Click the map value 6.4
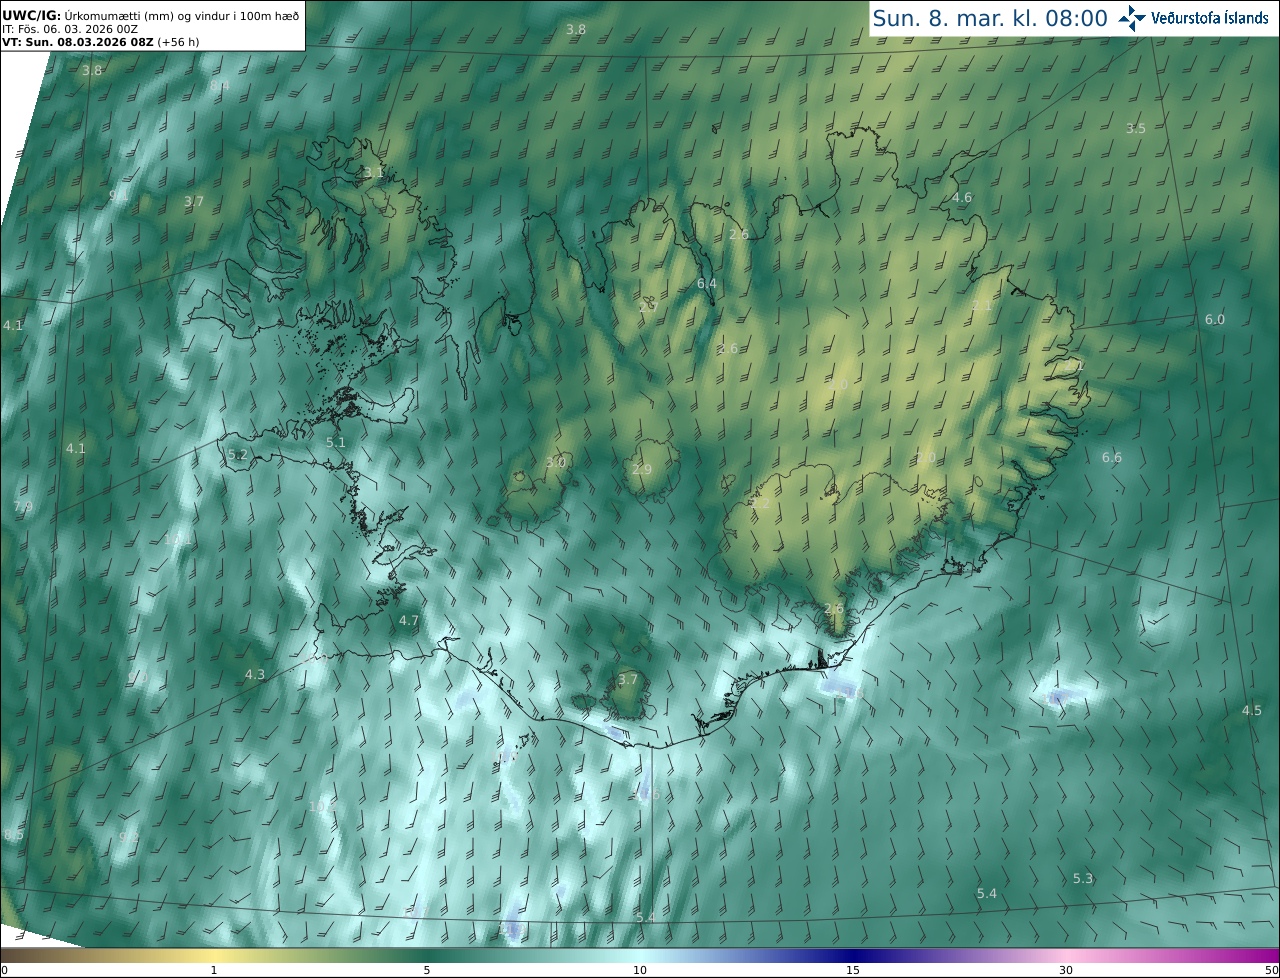This screenshot has height=978, width=1280. [x=707, y=283]
